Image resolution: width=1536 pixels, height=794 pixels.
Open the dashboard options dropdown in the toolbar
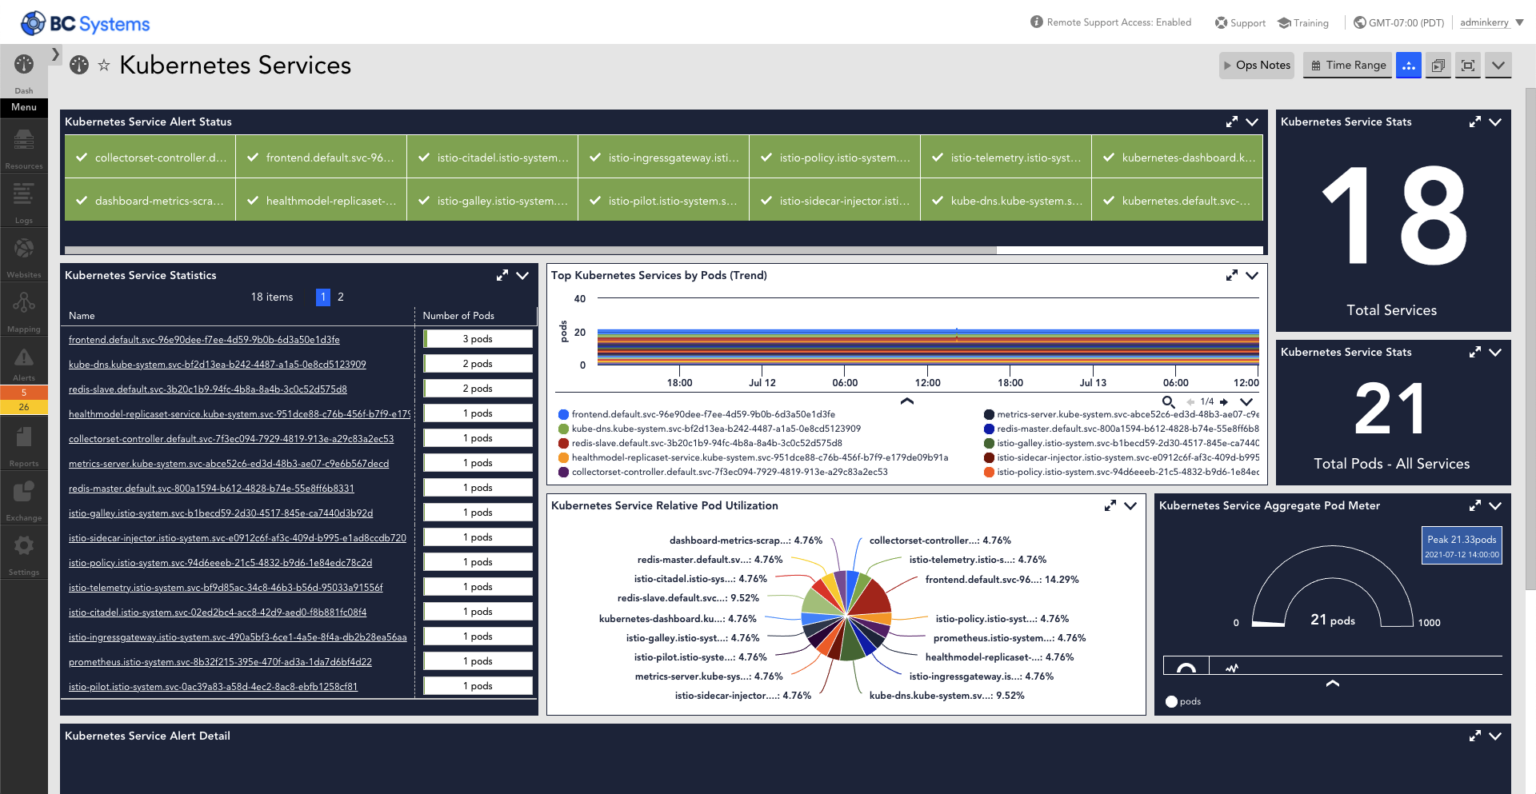[x=1497, y=64]
